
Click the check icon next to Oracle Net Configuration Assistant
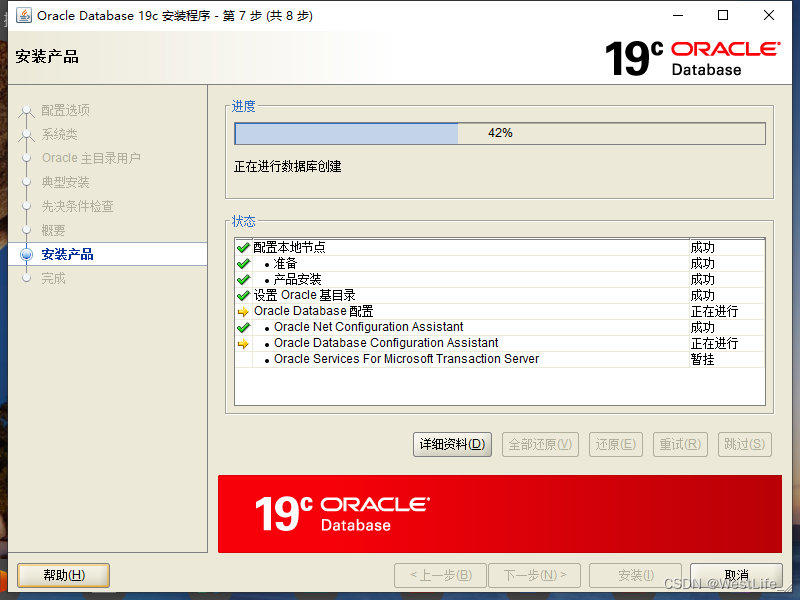[242, 327]
